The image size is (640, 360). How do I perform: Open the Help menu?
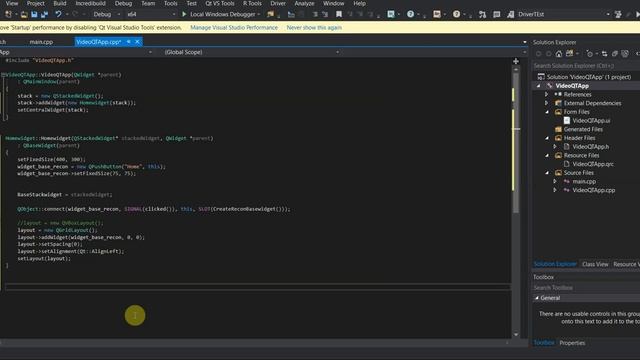[359, 3]
